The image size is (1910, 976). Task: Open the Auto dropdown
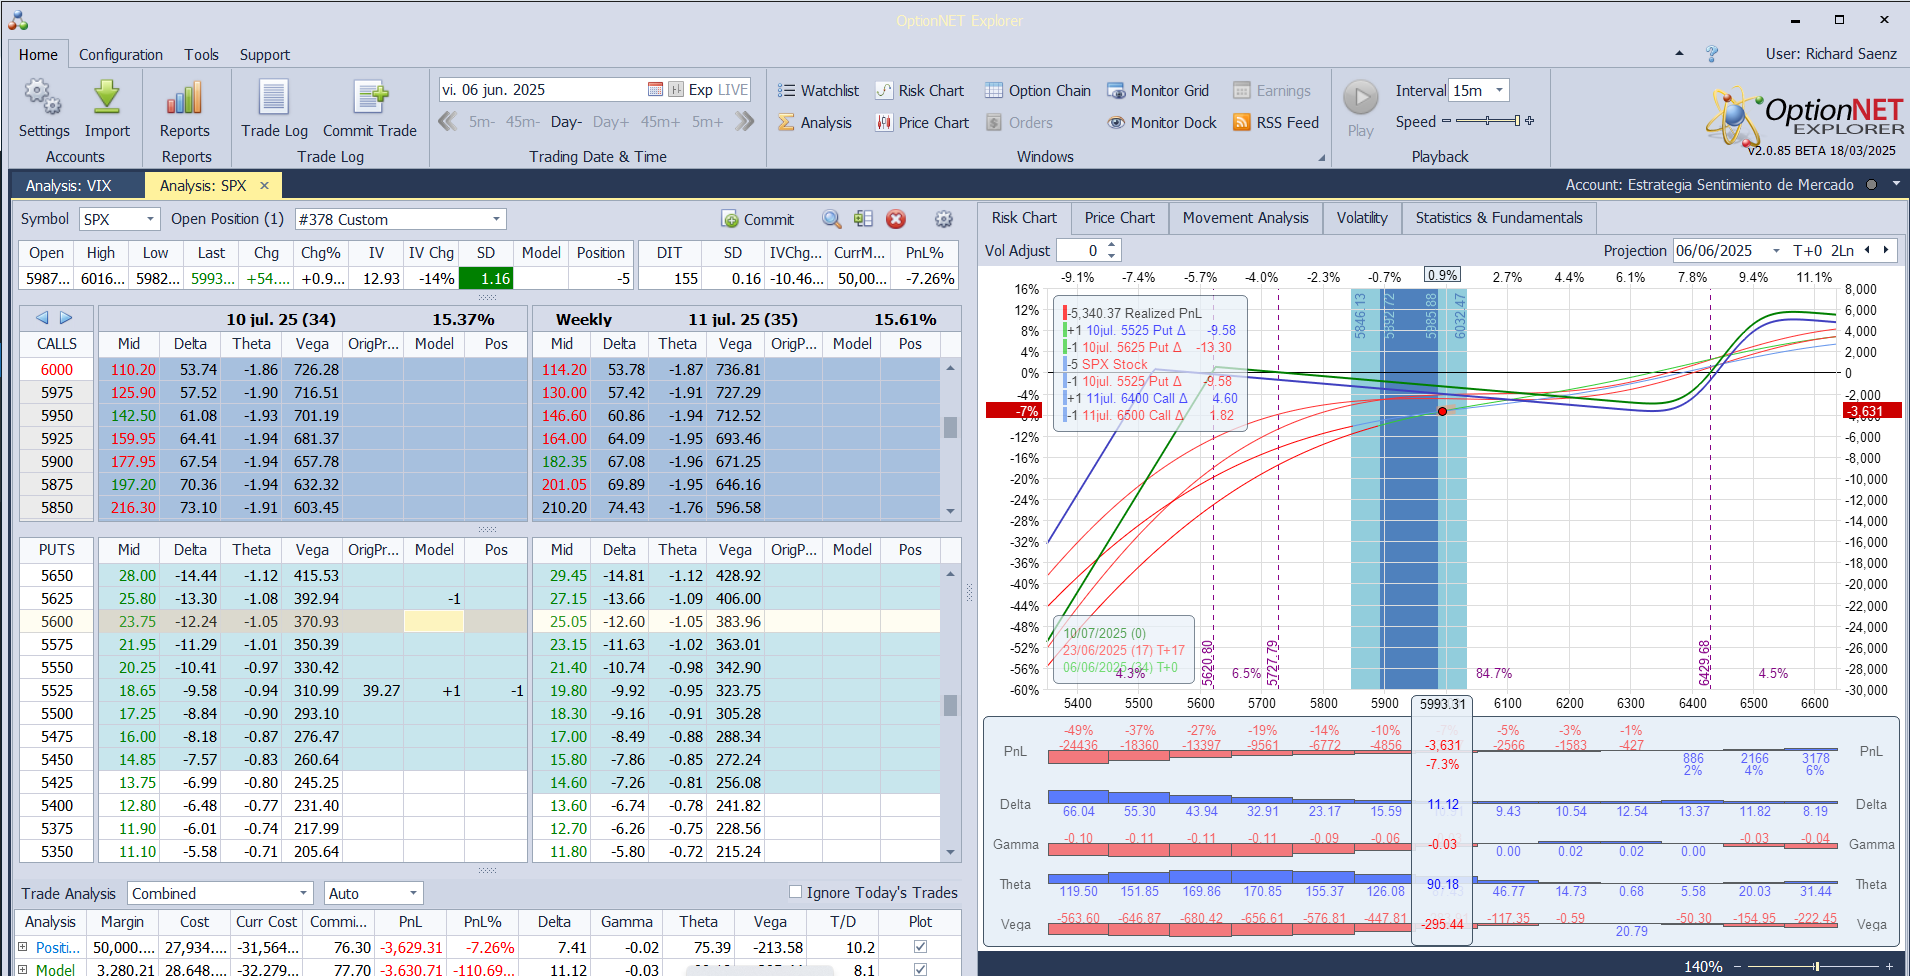413,893
